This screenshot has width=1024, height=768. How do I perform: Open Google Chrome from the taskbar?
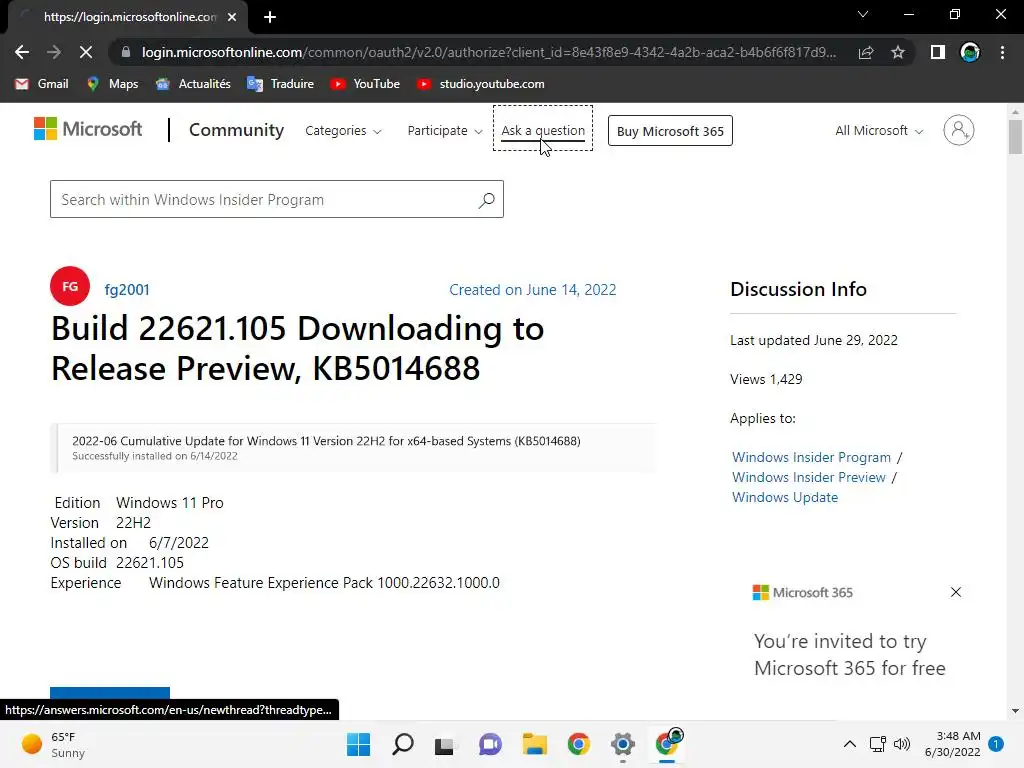pos(579,744)
